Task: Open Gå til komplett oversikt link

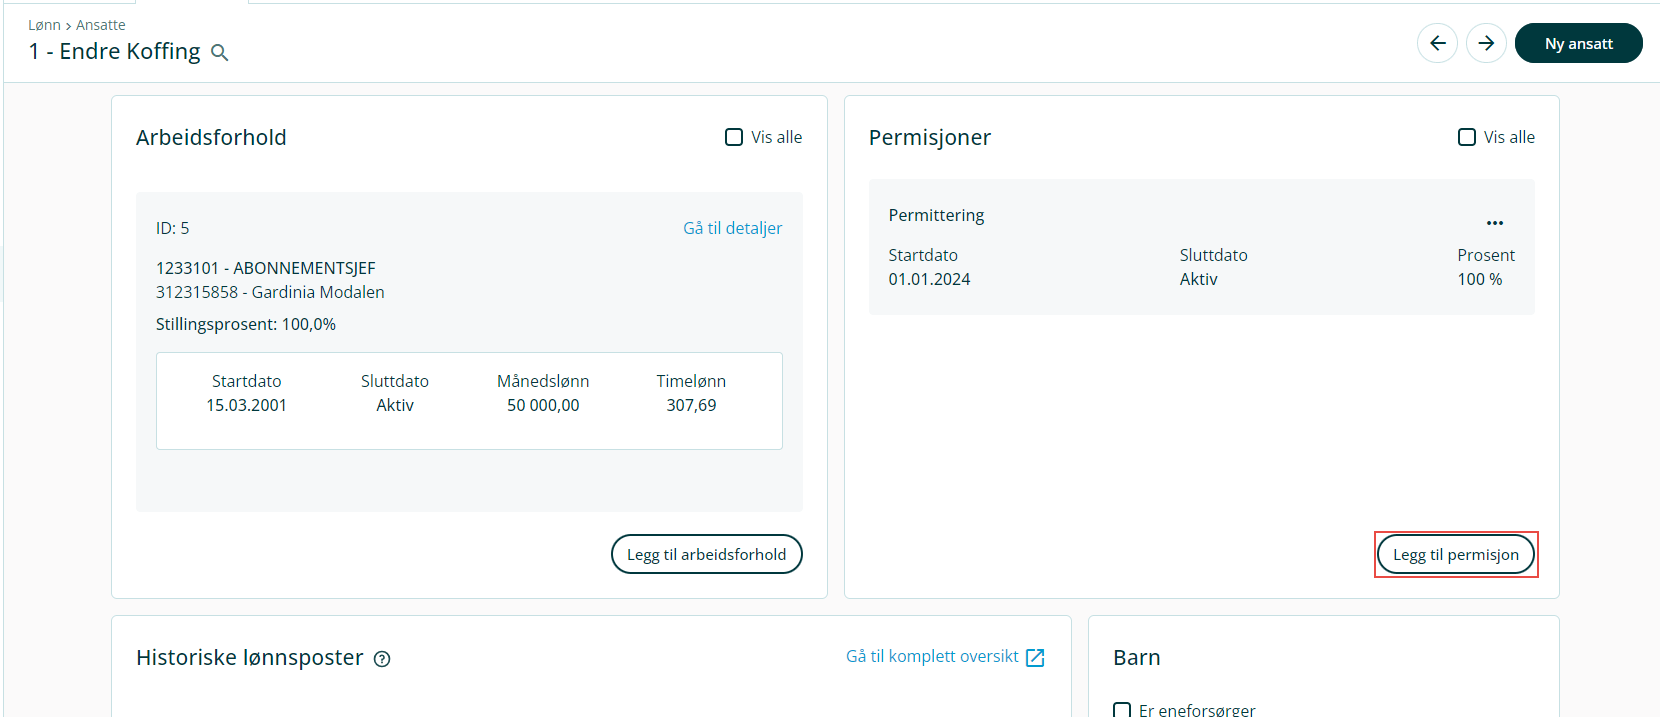Action: click(932, 656)
